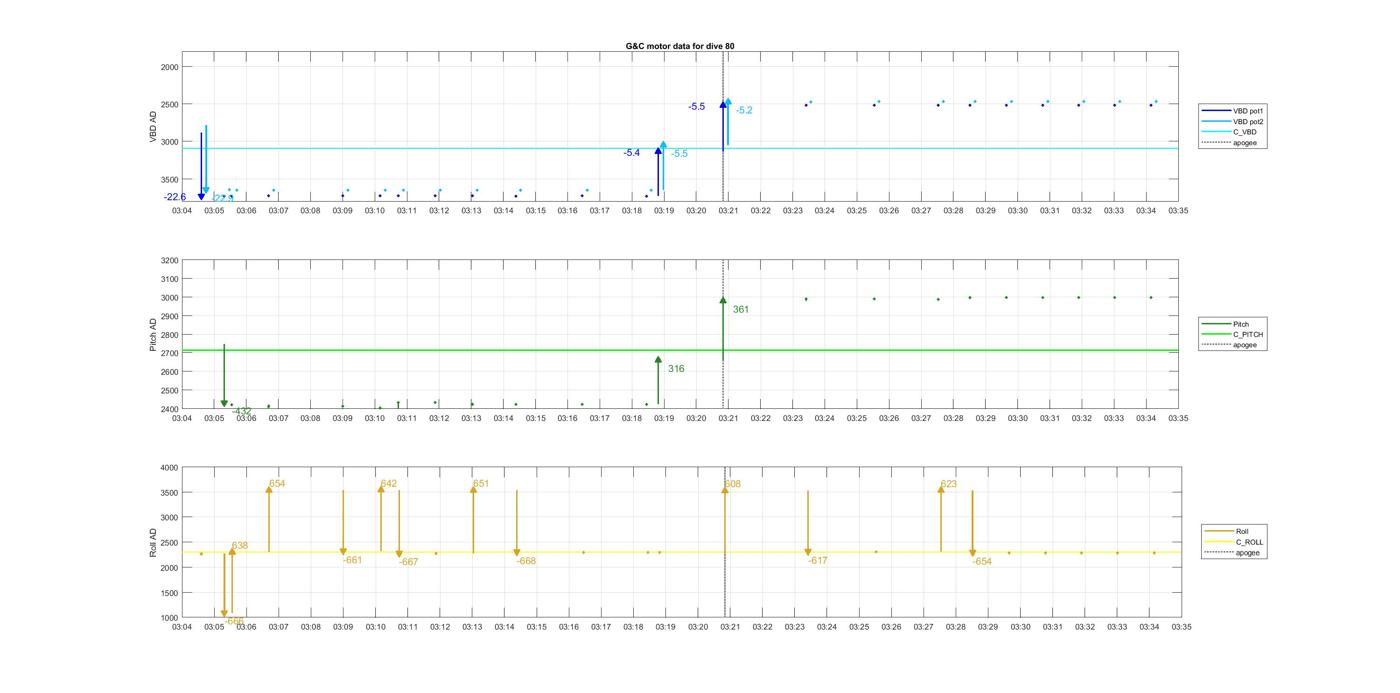This screenshot has width=1400, height=693.
Task: Click the "-22.6" VBD data label
Action: [x=175, y=197]
